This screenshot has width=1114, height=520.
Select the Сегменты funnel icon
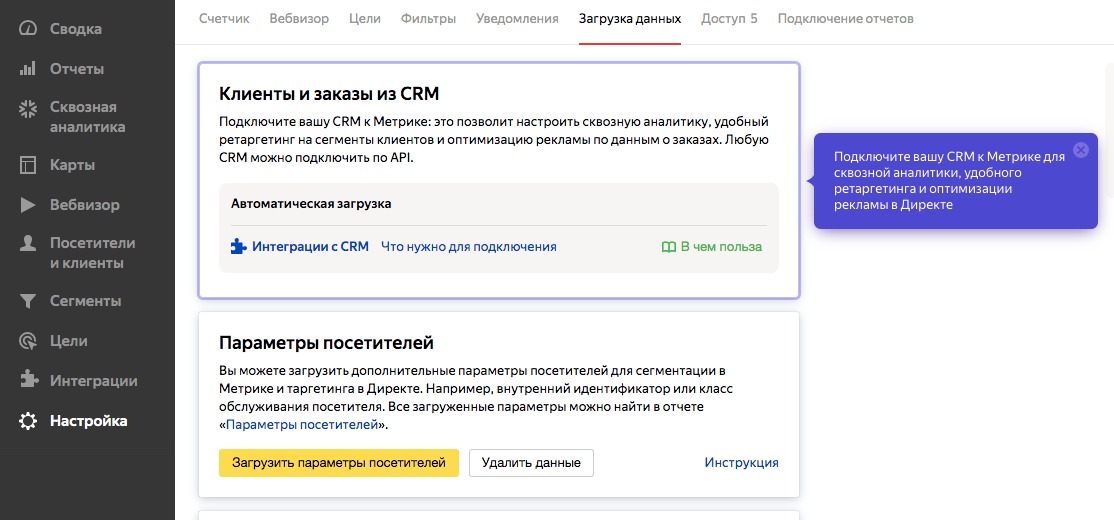(28, 301)
